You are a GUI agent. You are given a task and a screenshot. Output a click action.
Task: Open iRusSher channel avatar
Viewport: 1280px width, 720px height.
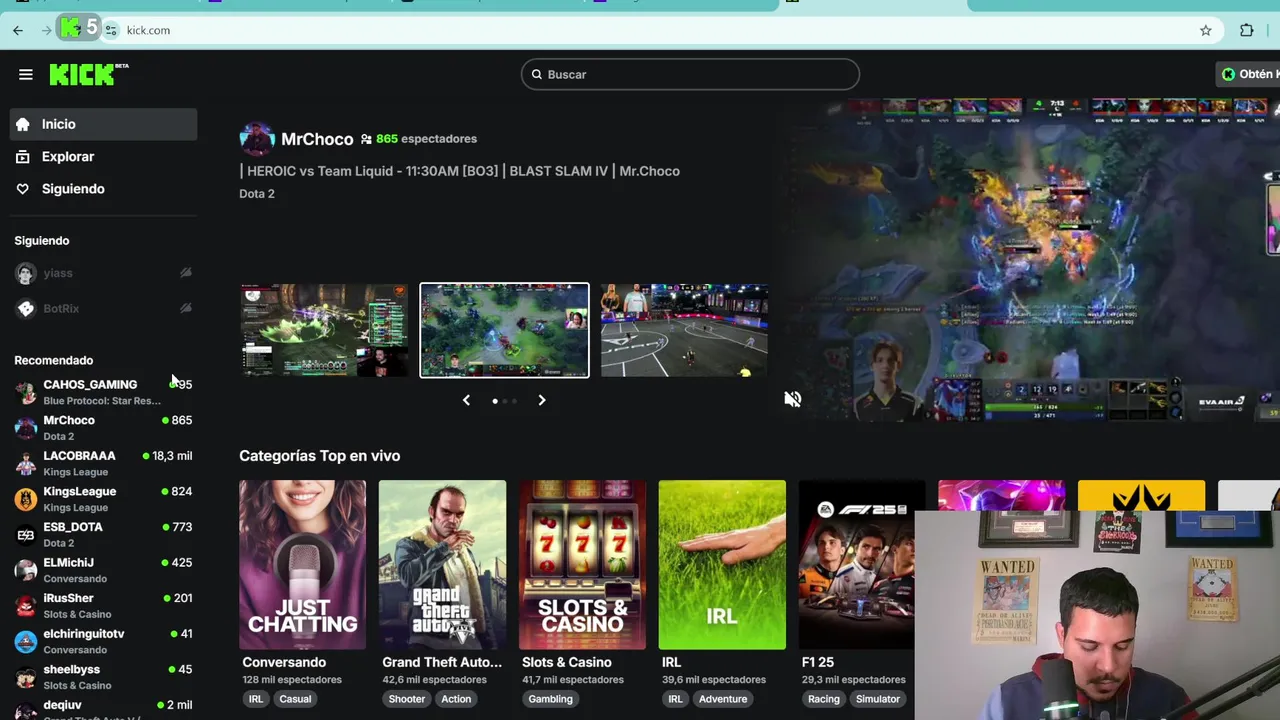coord(26,606)
